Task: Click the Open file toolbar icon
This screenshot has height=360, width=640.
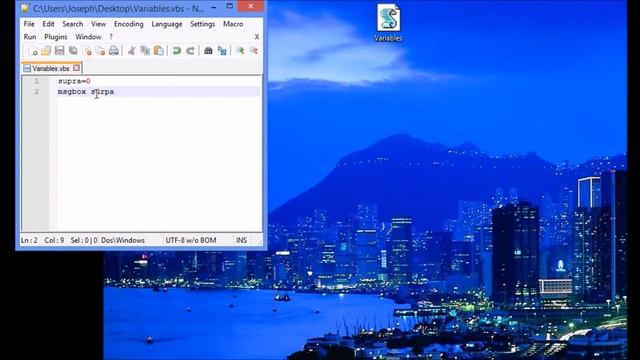Action: coord(46,51)
